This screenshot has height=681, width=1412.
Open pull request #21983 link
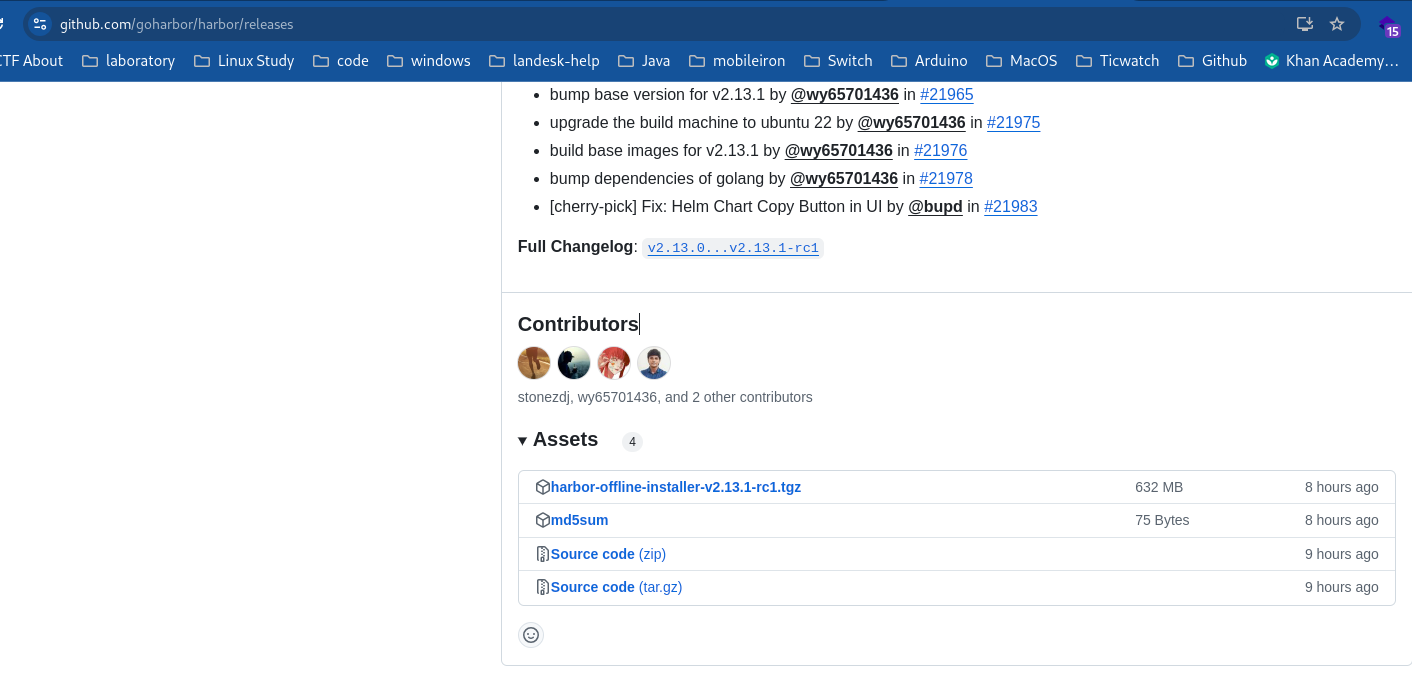[1010, 207]
